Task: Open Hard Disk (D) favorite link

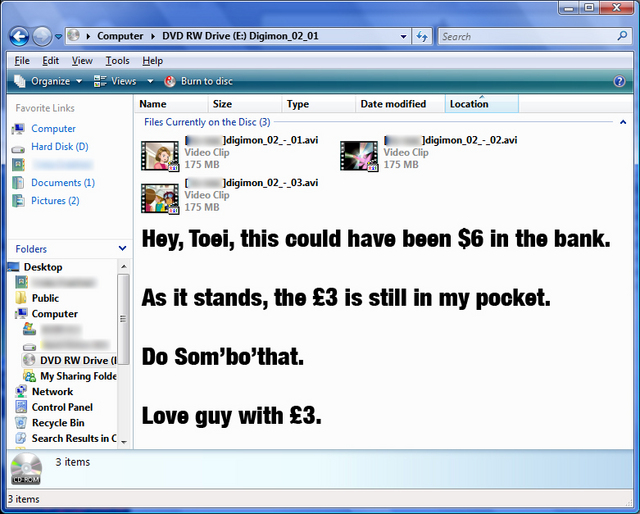Action: (60, 147)
